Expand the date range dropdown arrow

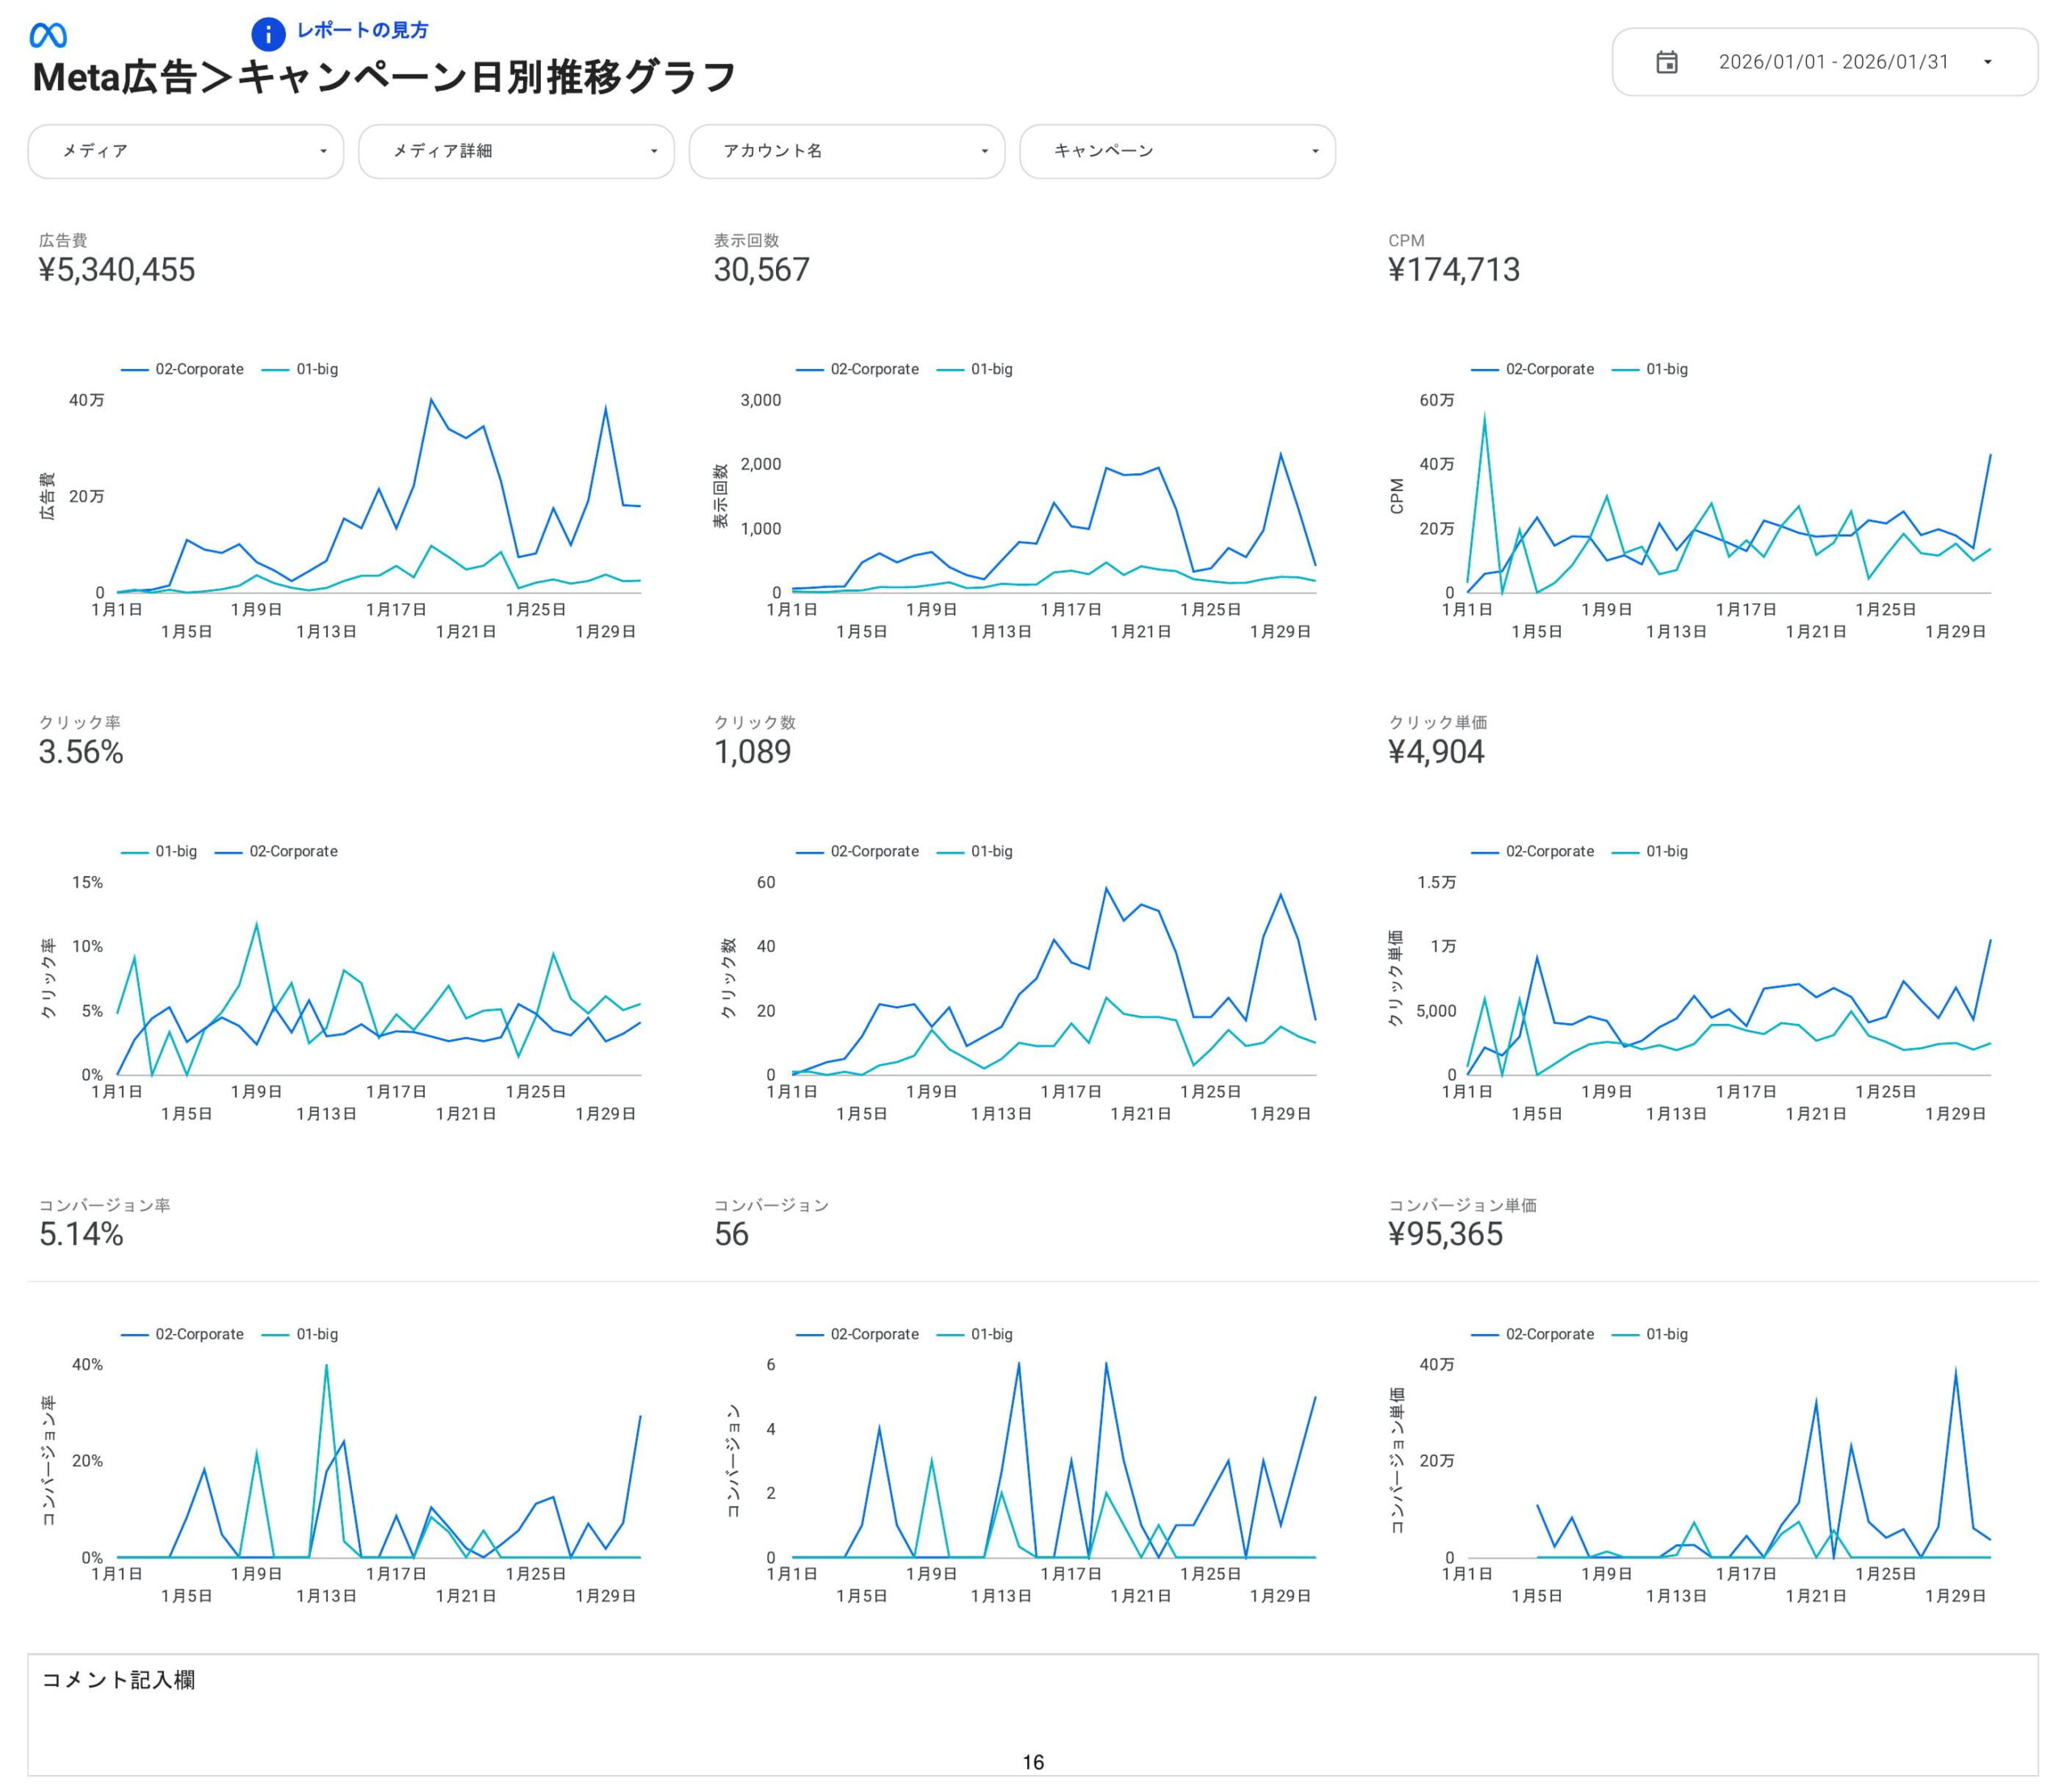coord(1987,62)
